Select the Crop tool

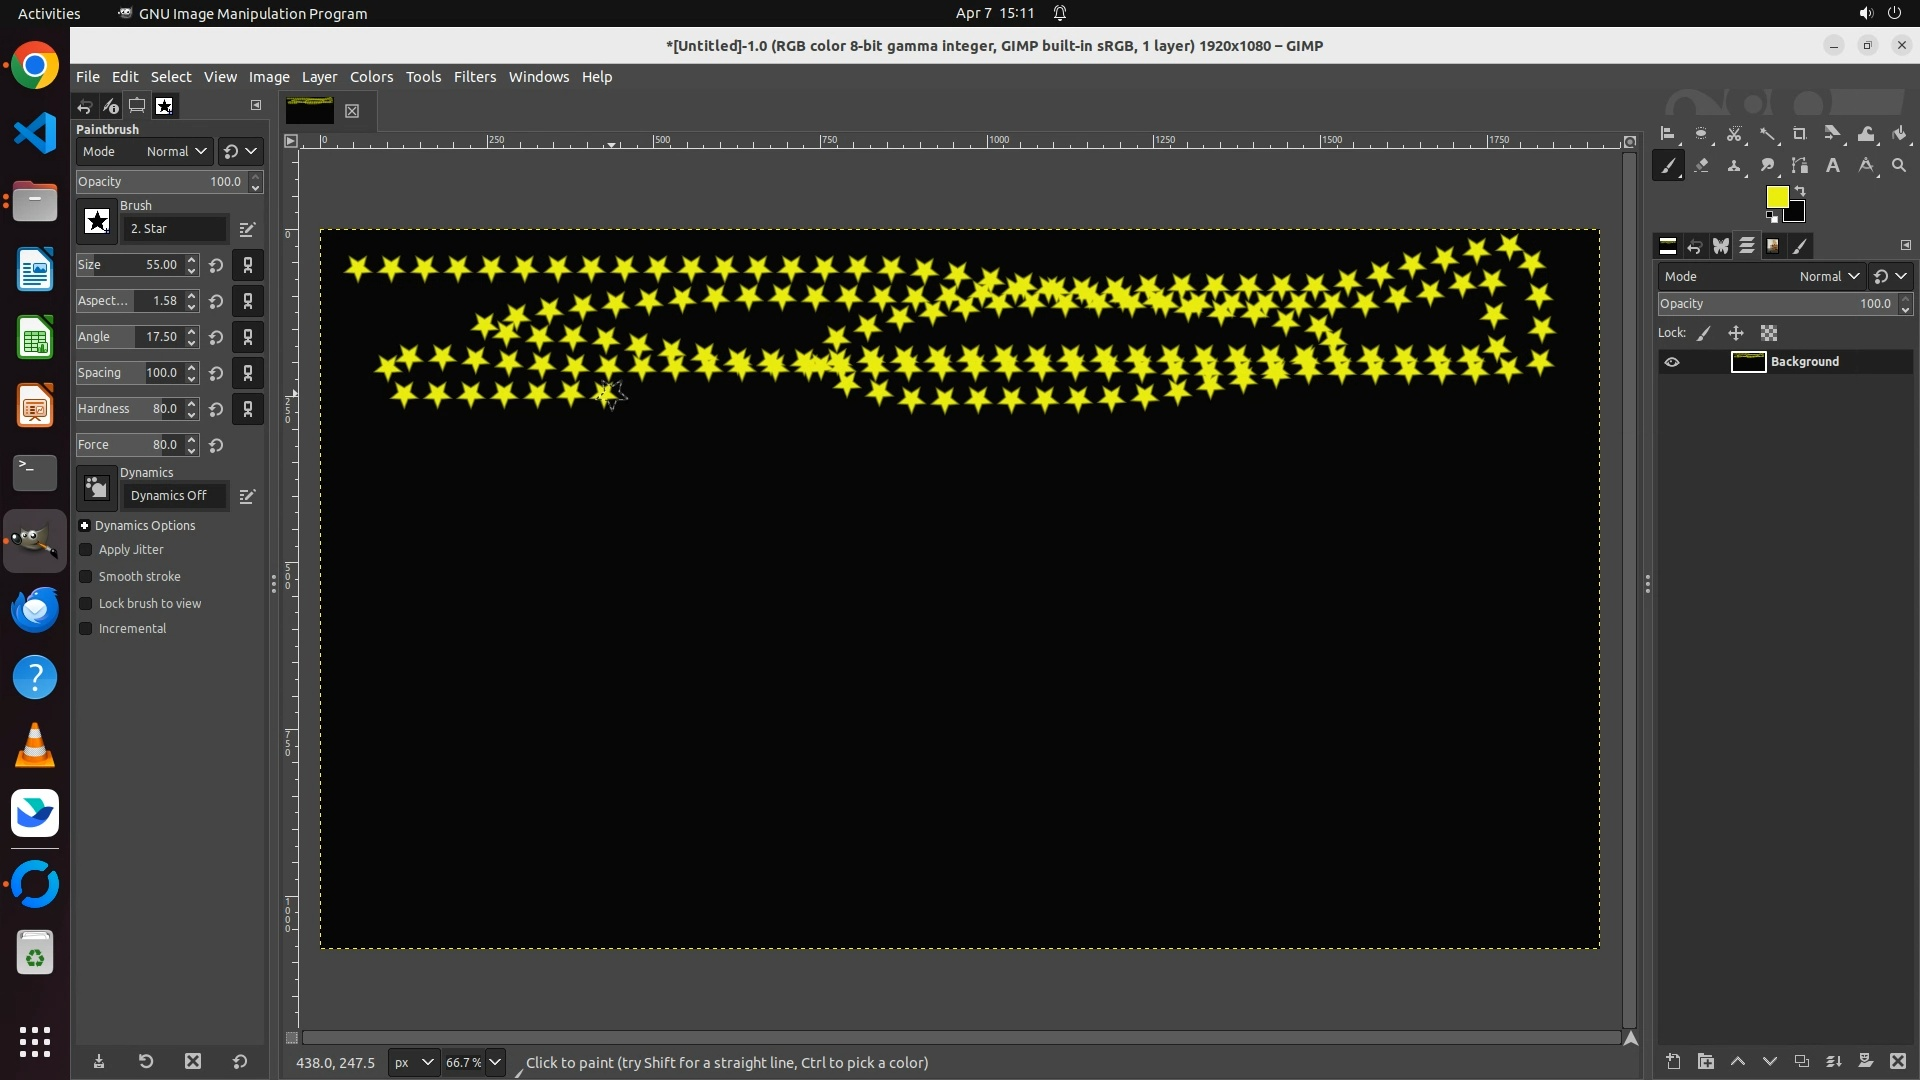[1800, 134]
